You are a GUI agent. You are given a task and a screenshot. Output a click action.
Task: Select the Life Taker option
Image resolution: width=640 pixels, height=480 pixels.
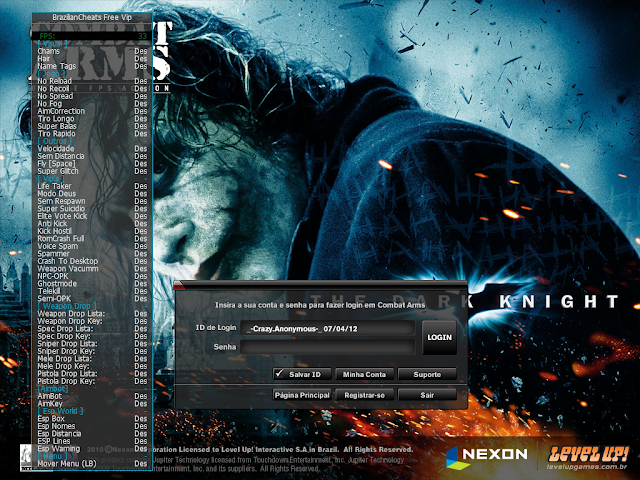click(x=92, y=186)
